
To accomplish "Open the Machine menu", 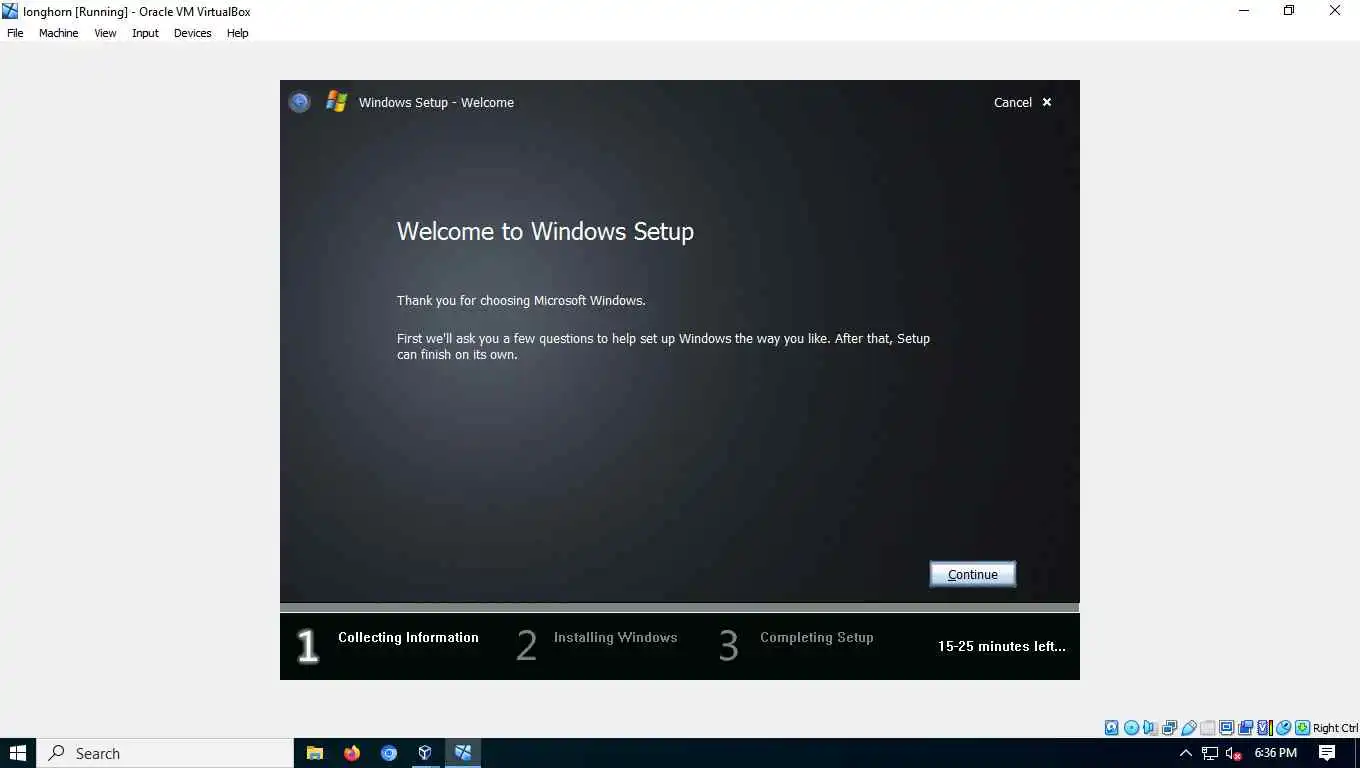I will pos(58,33).
